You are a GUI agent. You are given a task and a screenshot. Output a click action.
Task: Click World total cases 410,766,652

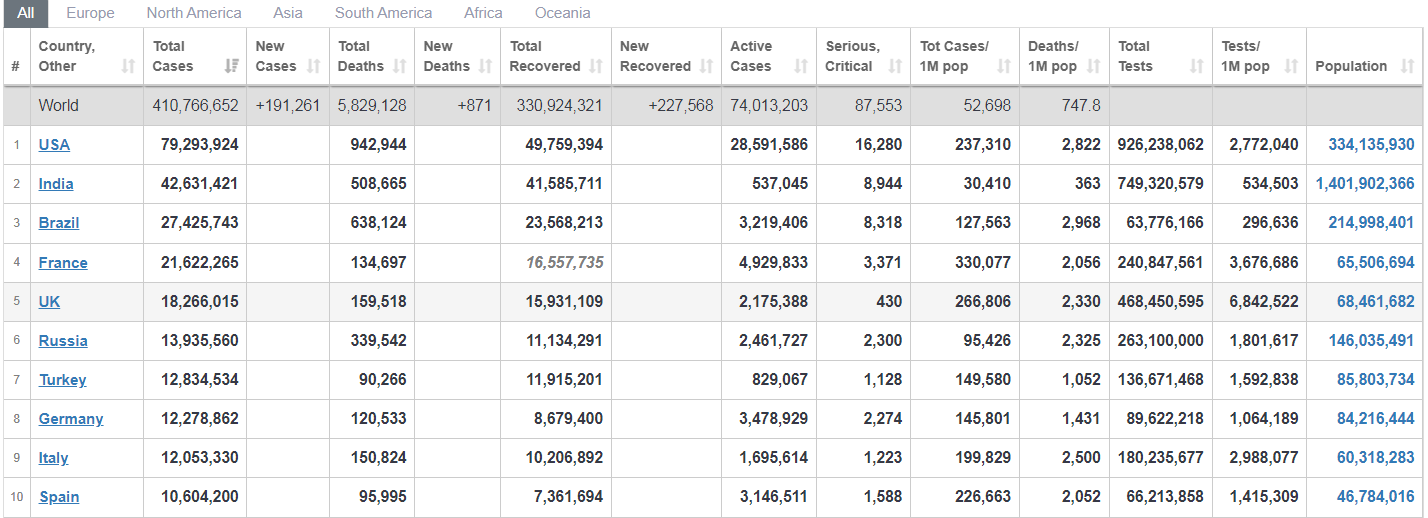pos(196,106)
